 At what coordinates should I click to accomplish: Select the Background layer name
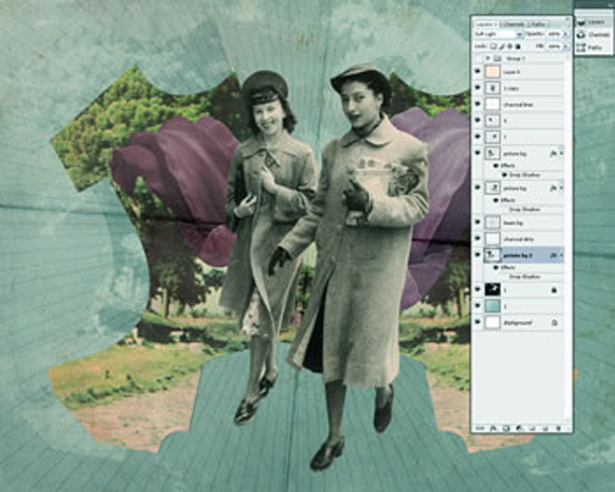[x=518, y=323]
